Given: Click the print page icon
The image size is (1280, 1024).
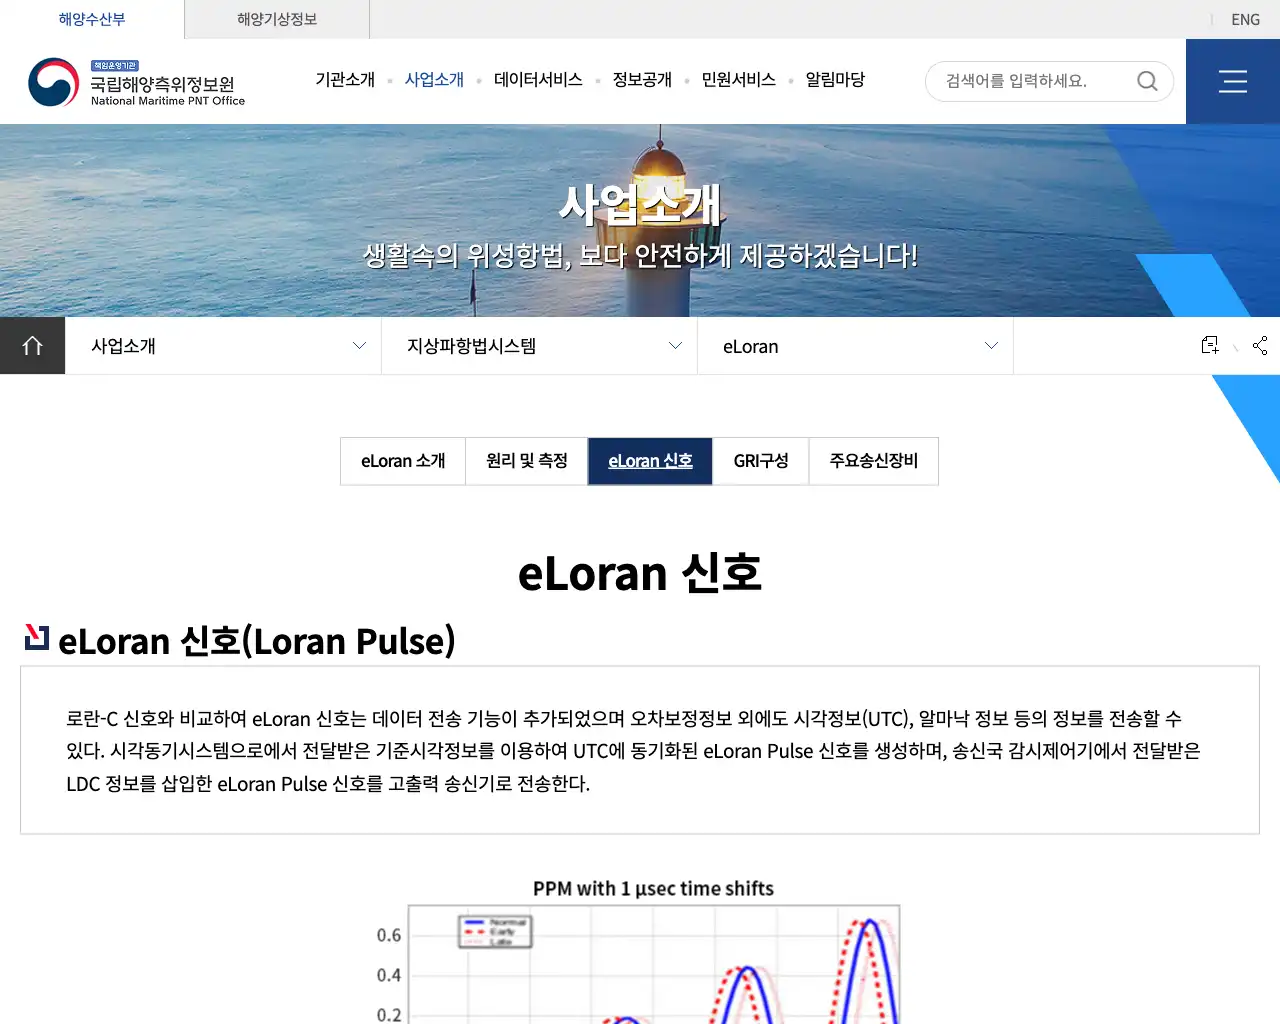Looking at the screenshot, I should 1210,345.
